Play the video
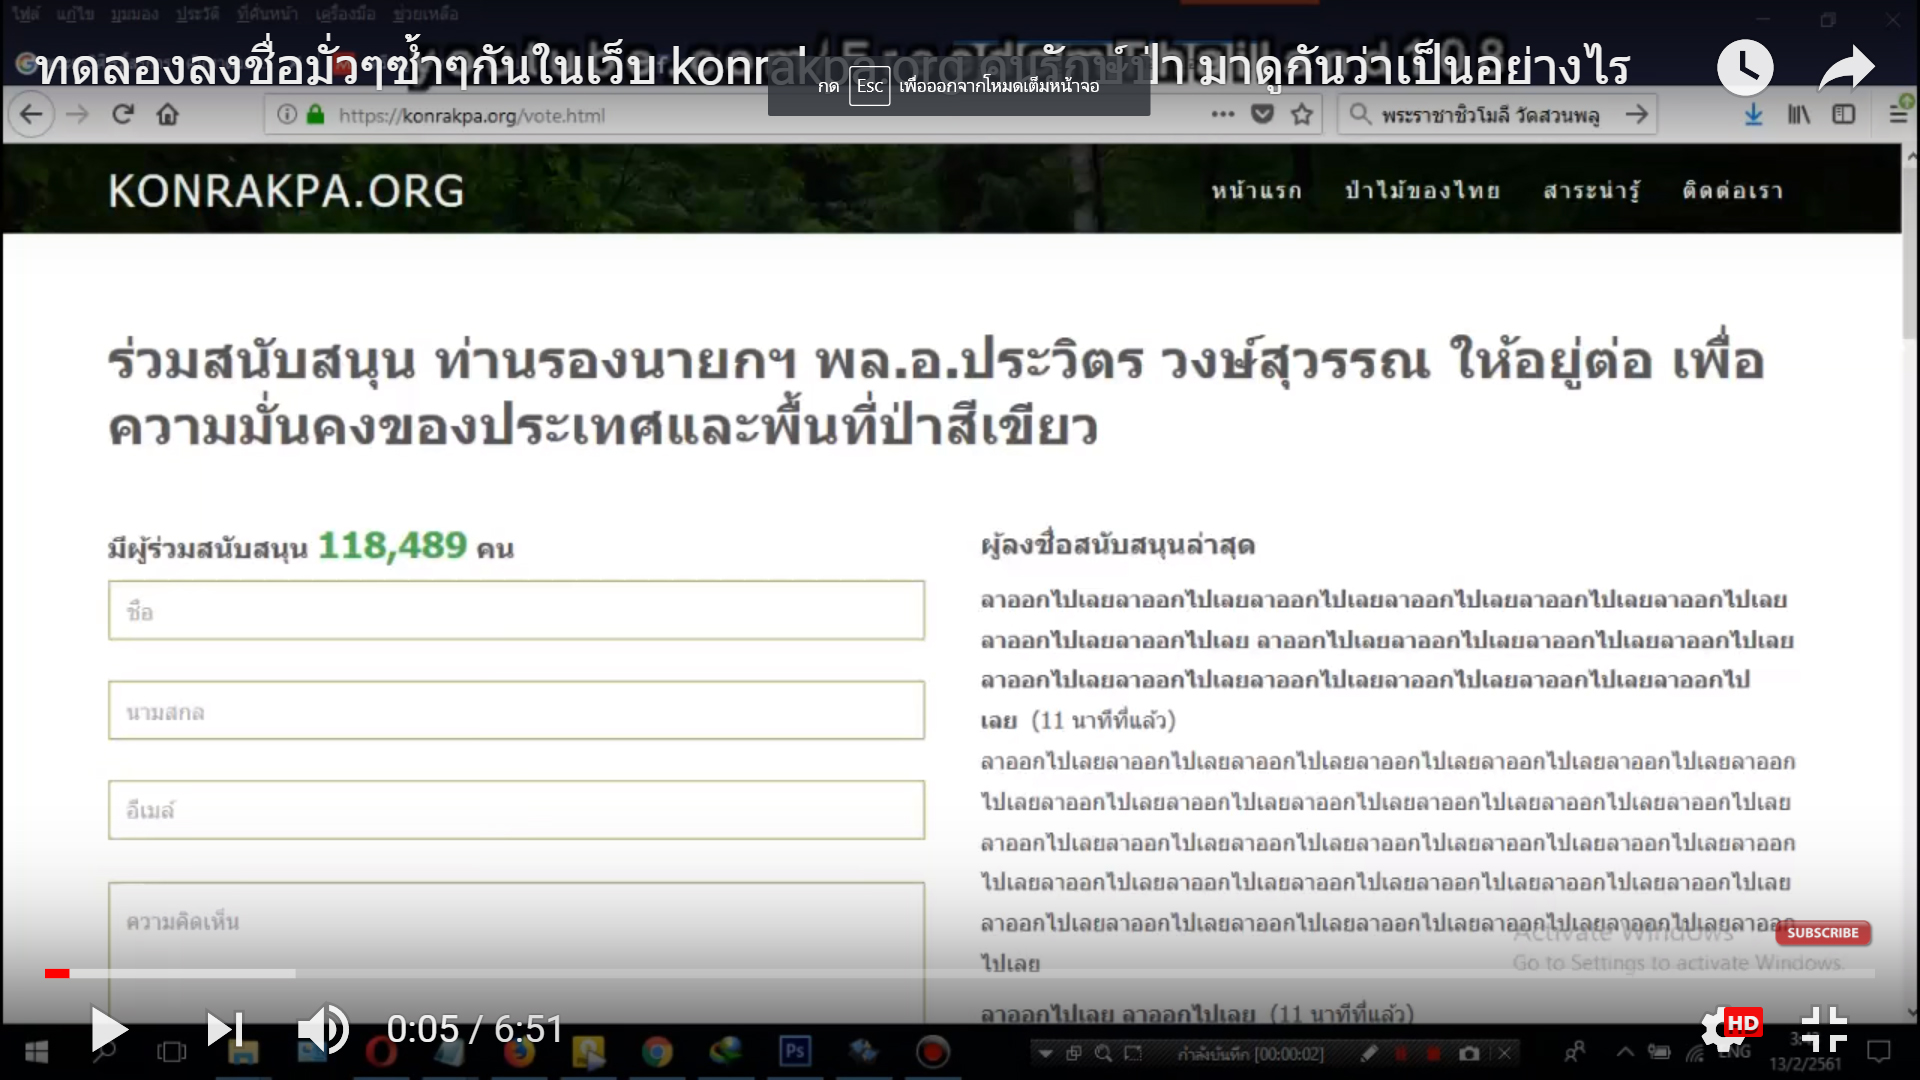 108,1029
